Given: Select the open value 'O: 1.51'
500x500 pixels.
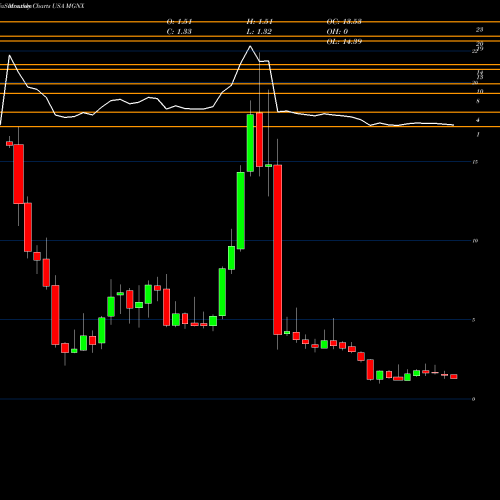Looking at the screenshot, I should point(179,22).
